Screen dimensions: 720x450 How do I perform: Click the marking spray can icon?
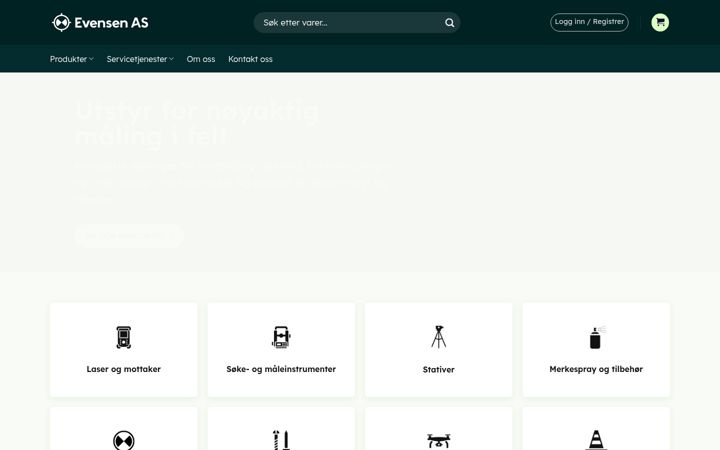pyautogui.click(x=596, y=337)
